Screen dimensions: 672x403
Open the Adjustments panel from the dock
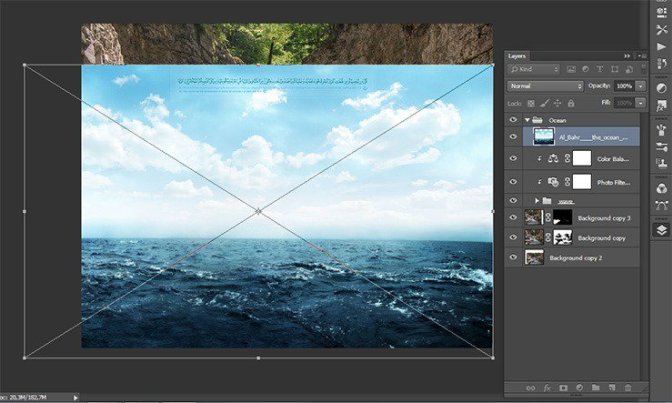point(661,87)
